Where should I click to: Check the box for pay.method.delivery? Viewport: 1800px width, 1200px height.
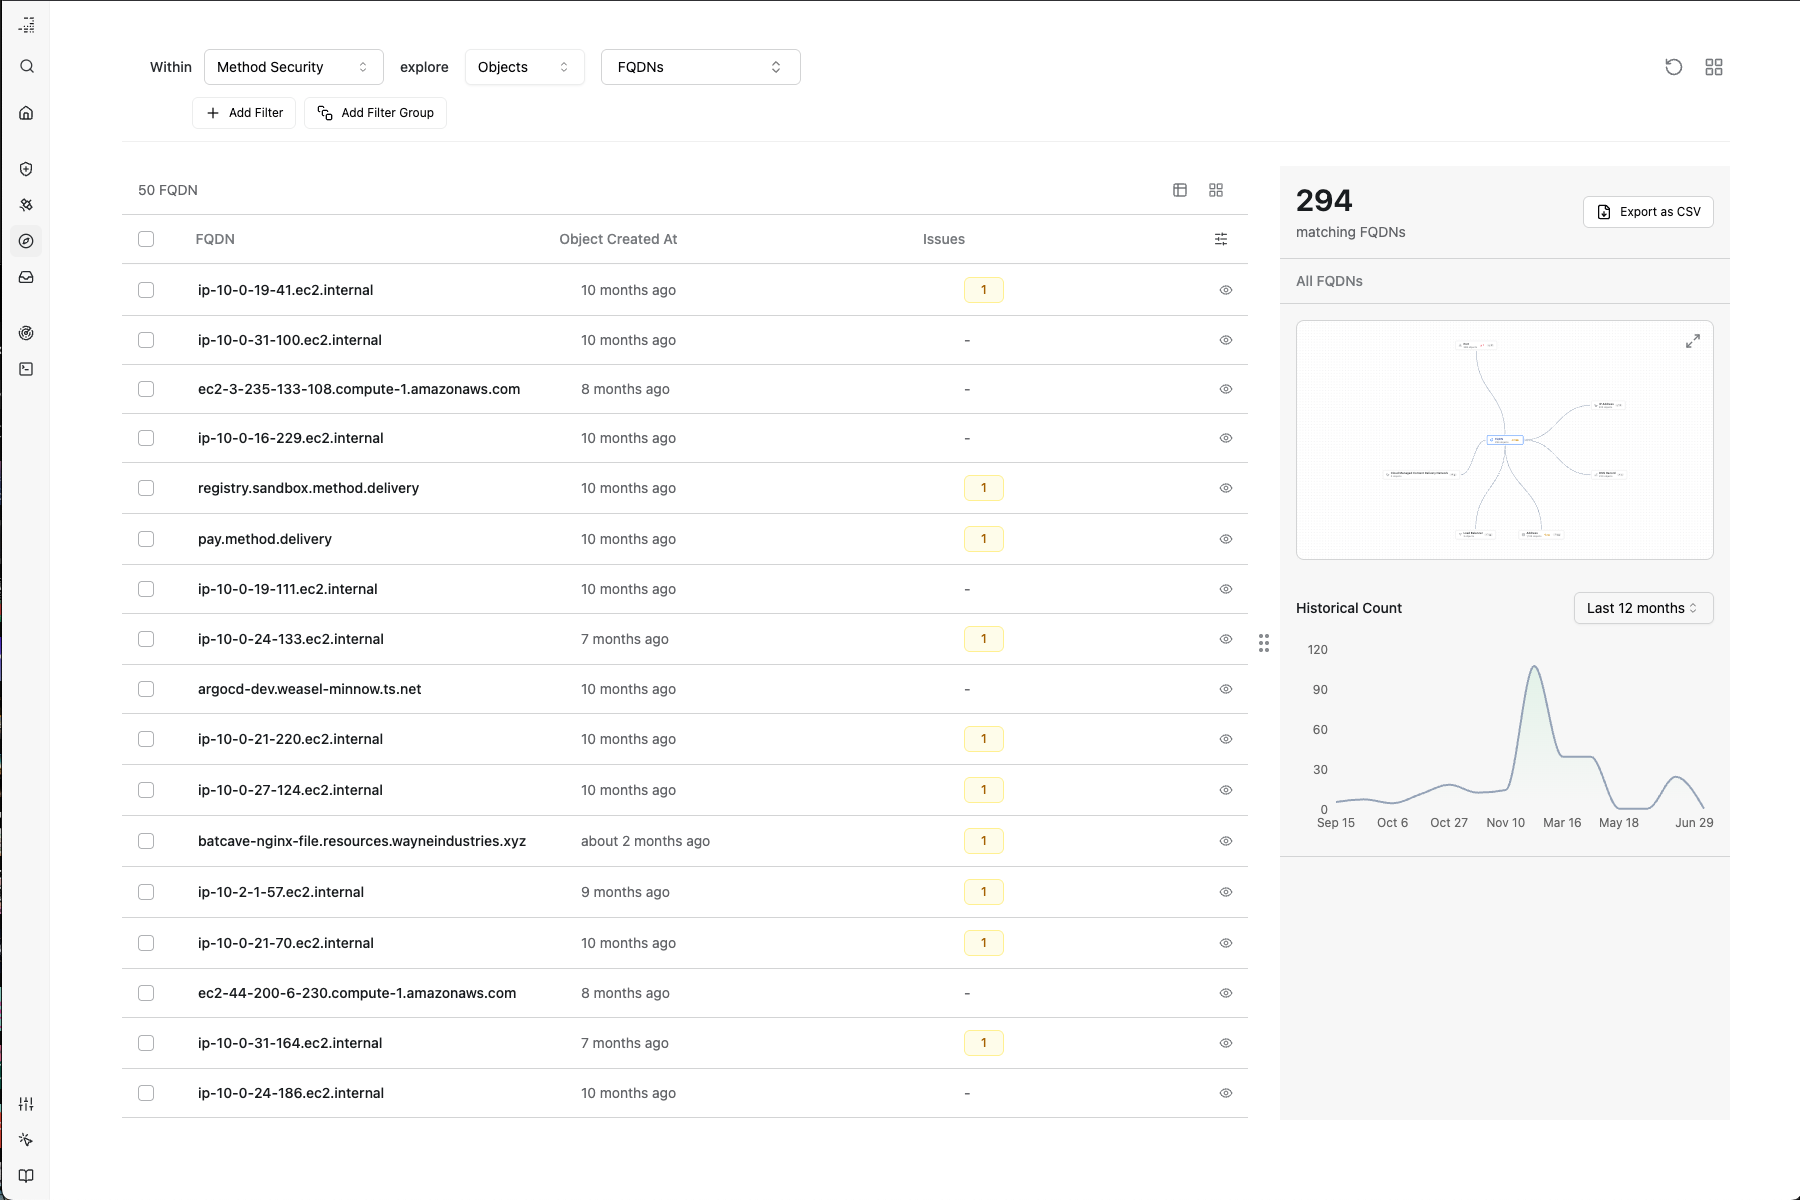146,539
